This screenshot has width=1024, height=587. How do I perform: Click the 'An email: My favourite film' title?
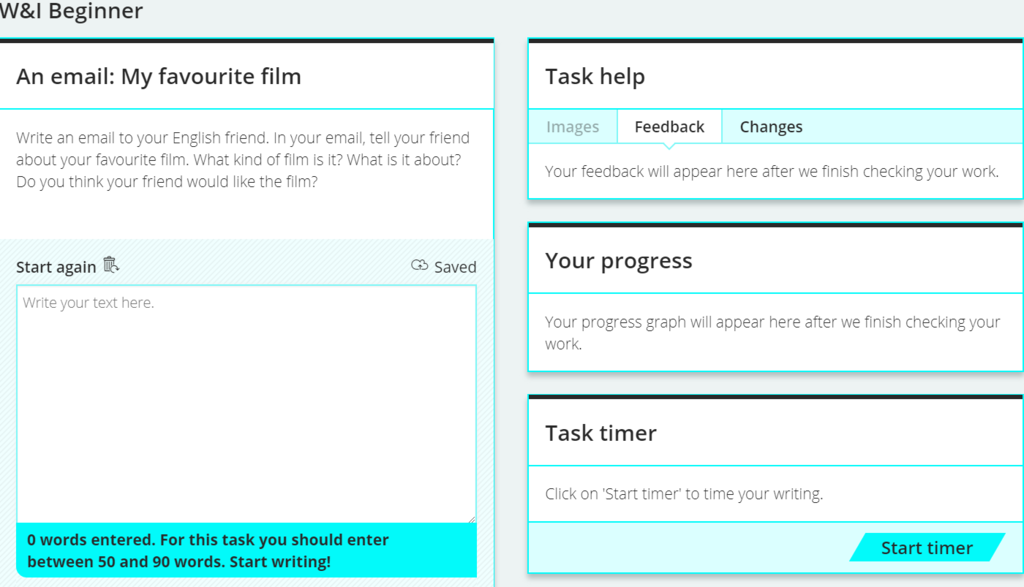click(159, 76)
